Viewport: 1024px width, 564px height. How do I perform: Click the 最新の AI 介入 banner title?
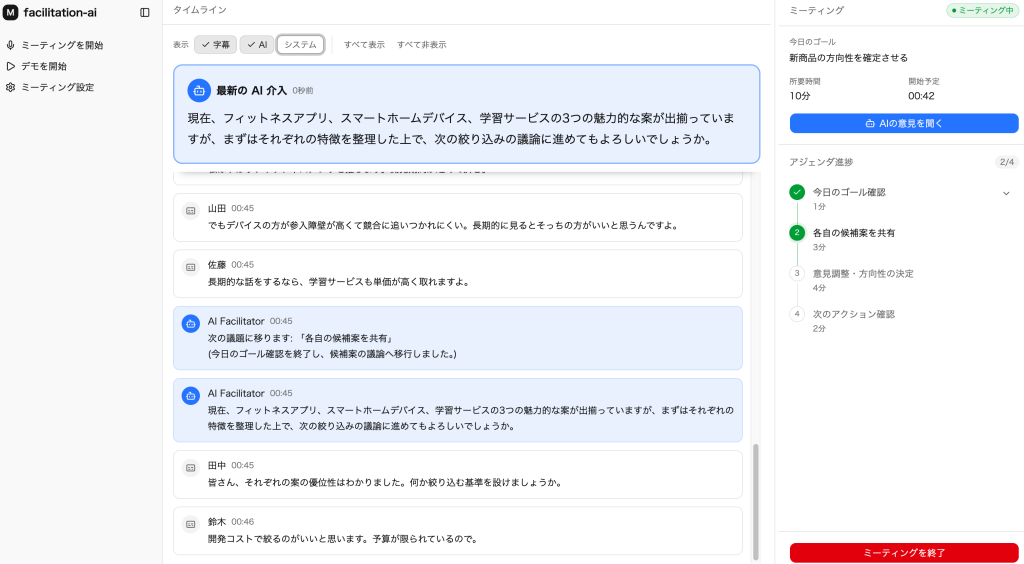251,91
